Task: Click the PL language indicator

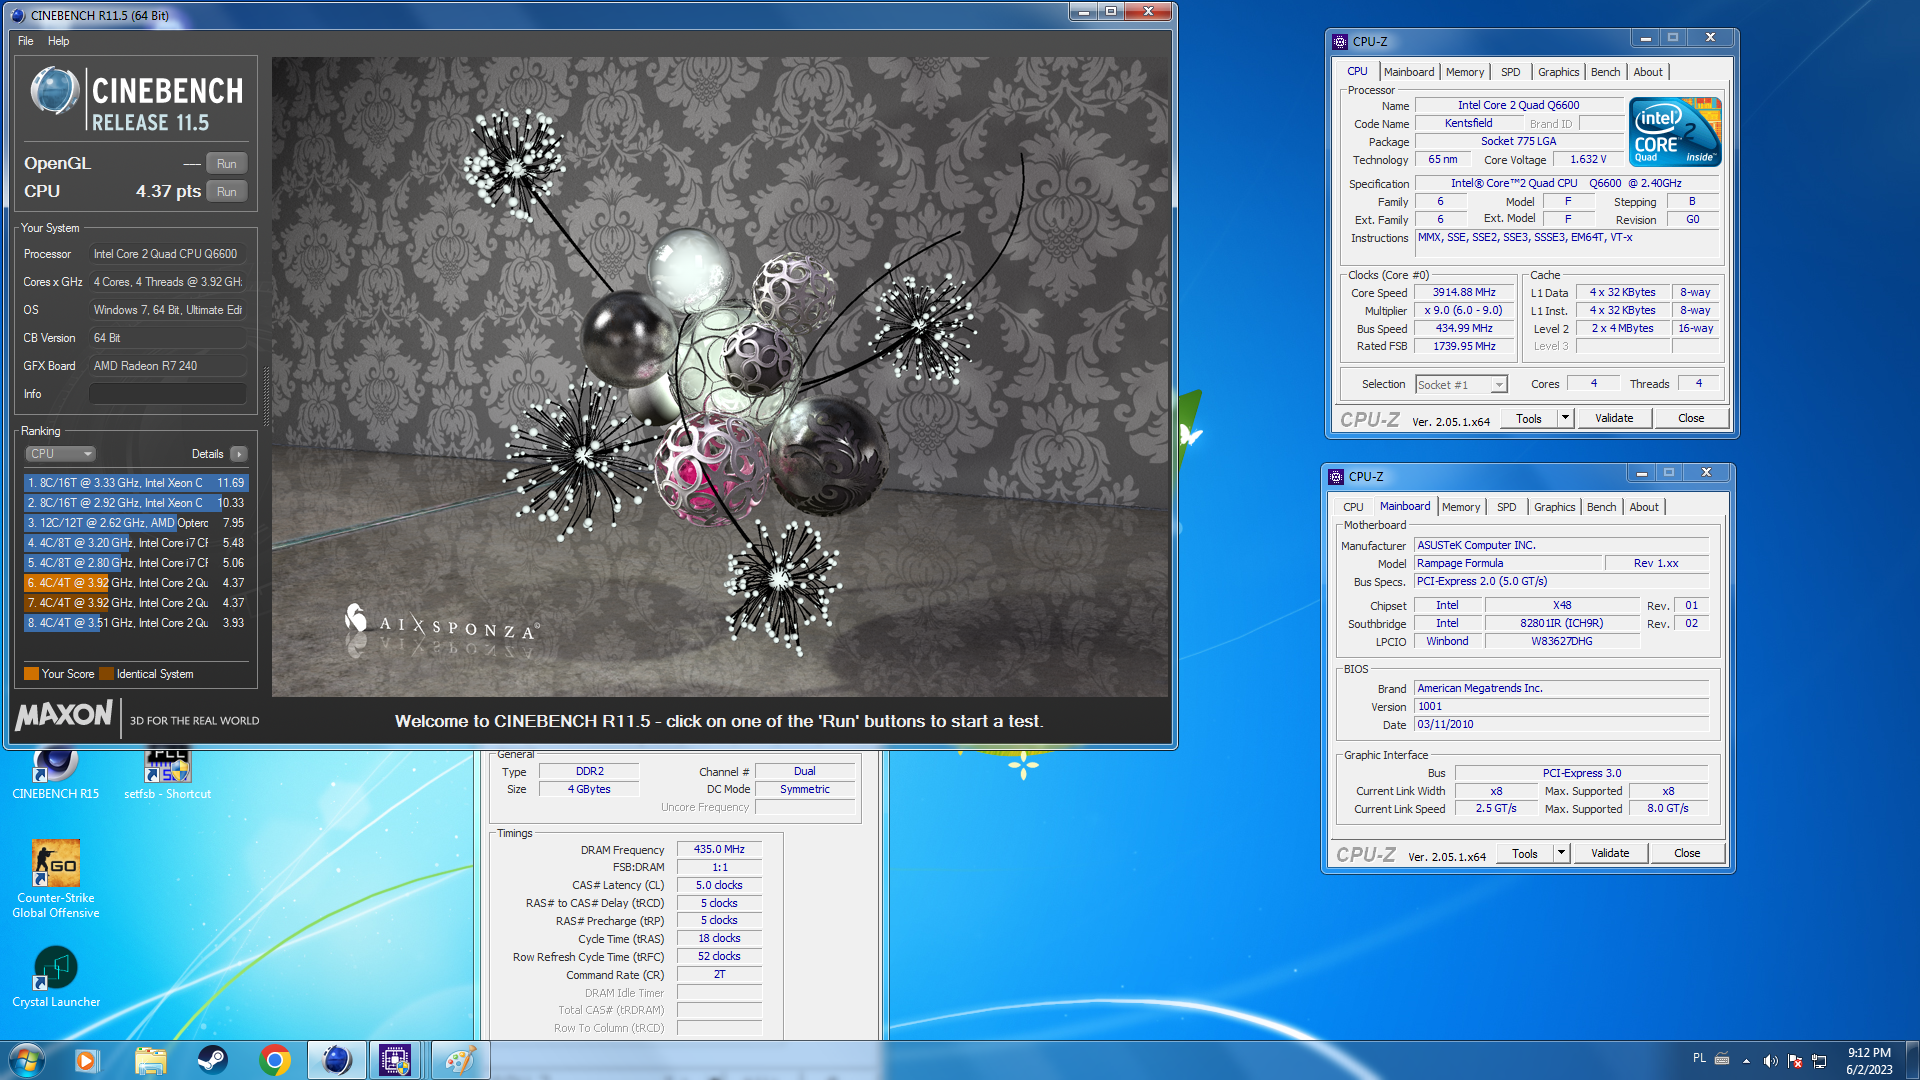Action: (1699, 1058)
